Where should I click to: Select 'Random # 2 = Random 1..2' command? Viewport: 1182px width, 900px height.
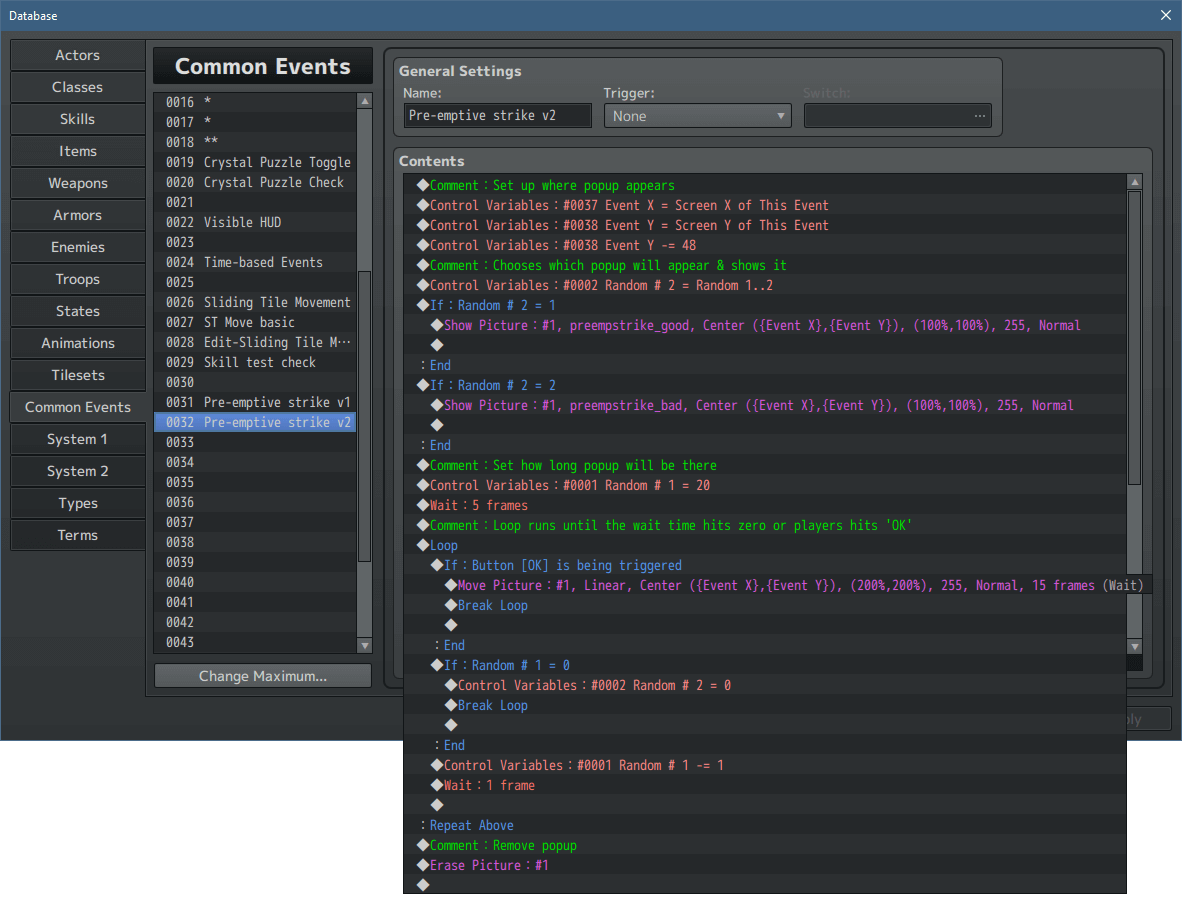765,285
